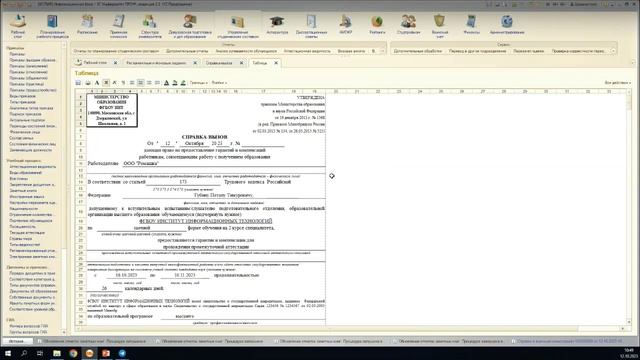Close the Таблица tab
The width and height of the screenshot is (640, 360).
point(276,63)
